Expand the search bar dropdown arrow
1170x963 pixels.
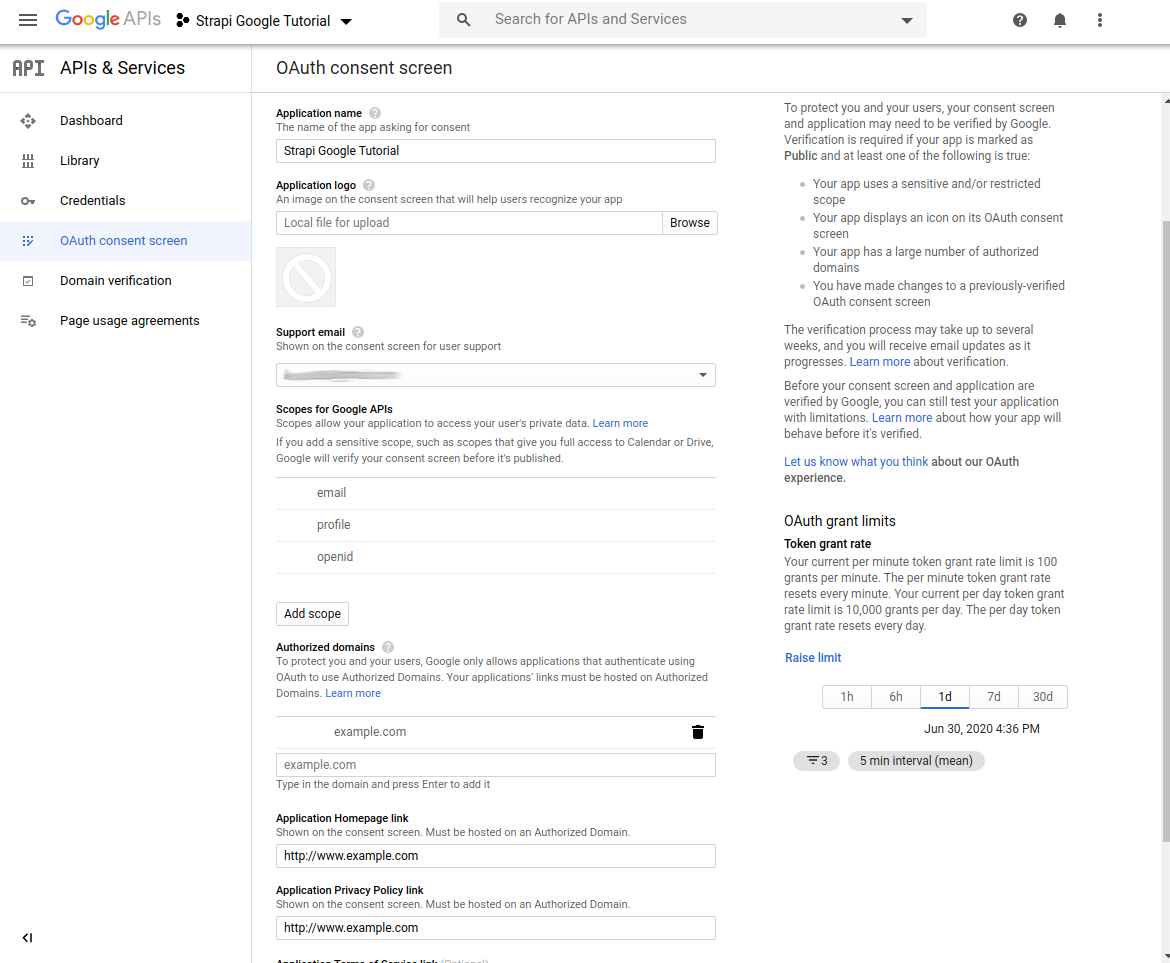tap(907, 20)
